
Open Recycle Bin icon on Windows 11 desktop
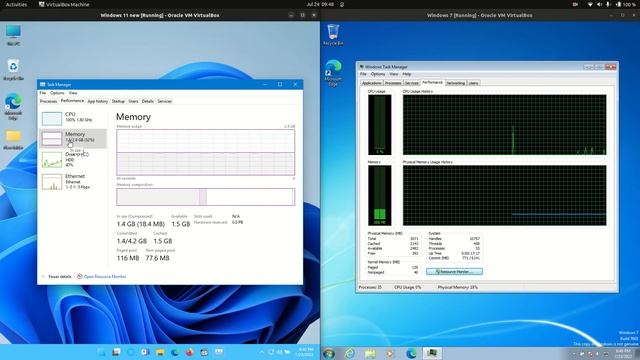point(13,69)
